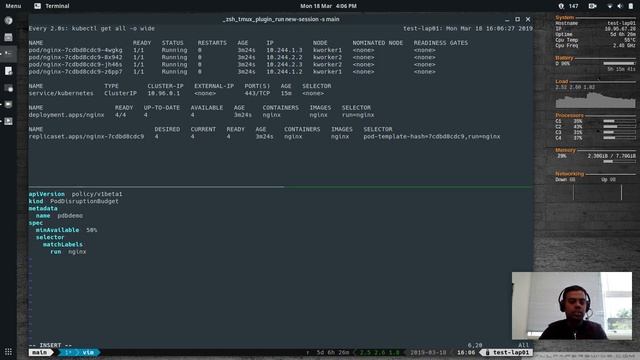
Task: Select pod/nginx-7cdbd8cdc9-8x942 row
Action: [232, 58]
